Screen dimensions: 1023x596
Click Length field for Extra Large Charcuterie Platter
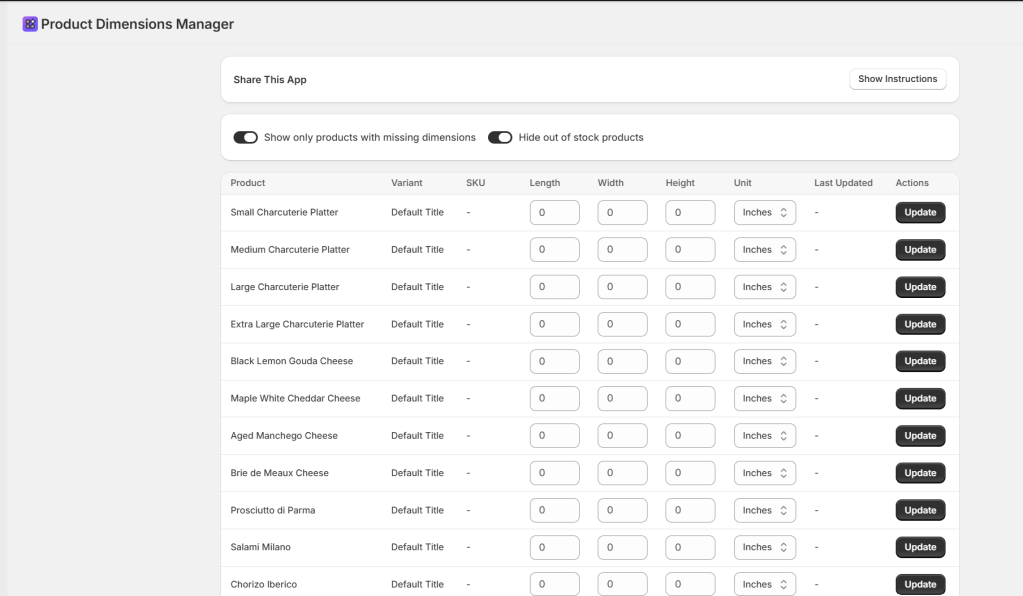[x=554, y=324]
